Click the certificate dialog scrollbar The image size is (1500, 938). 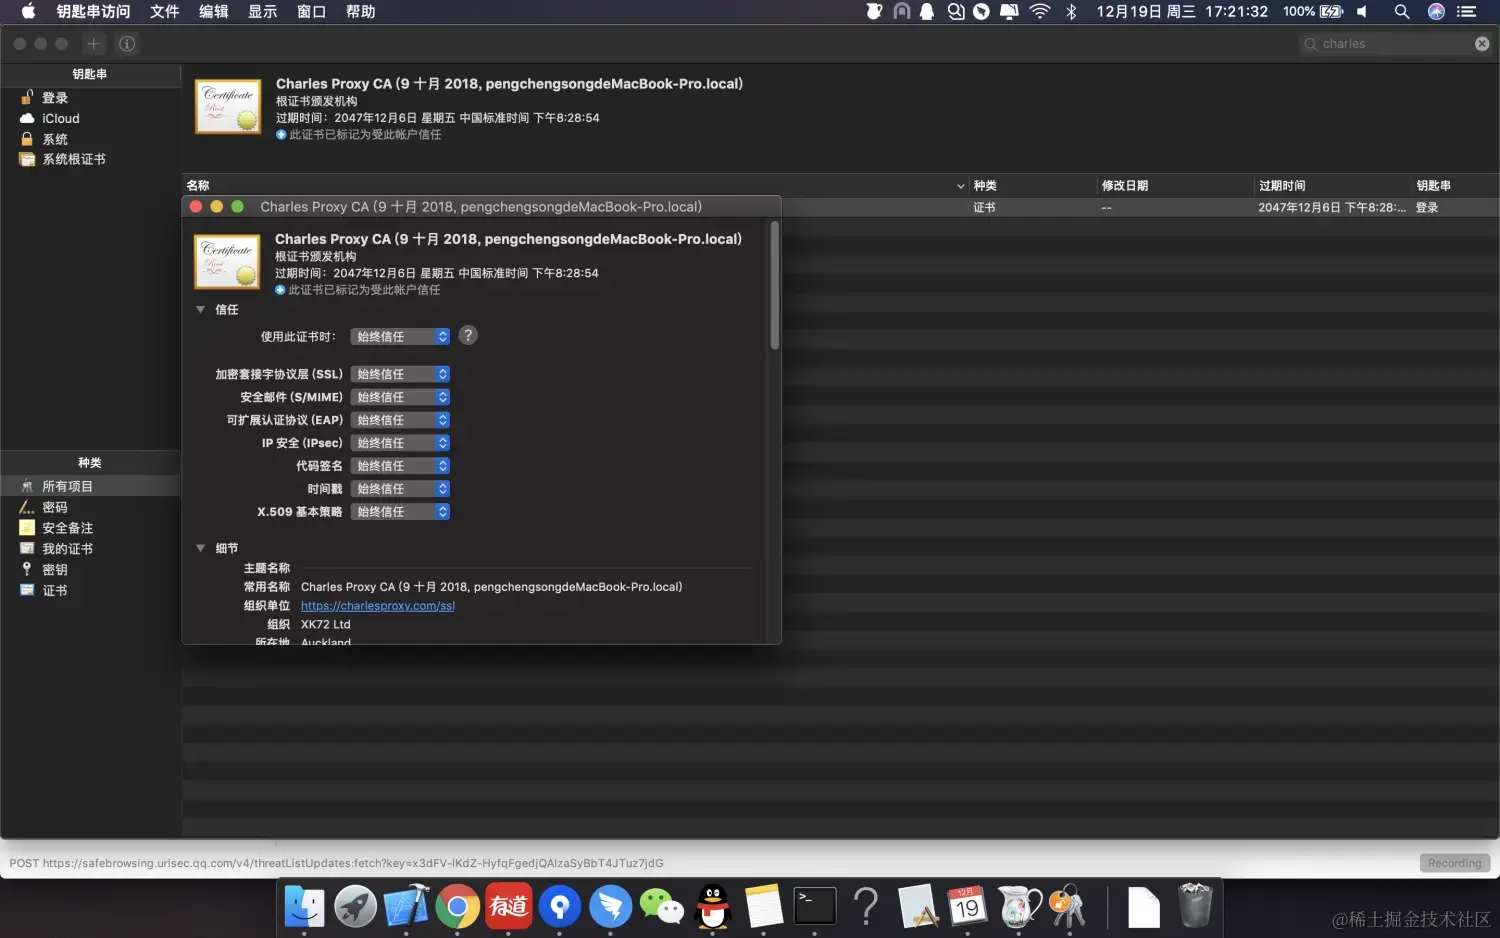pos(774,287)
